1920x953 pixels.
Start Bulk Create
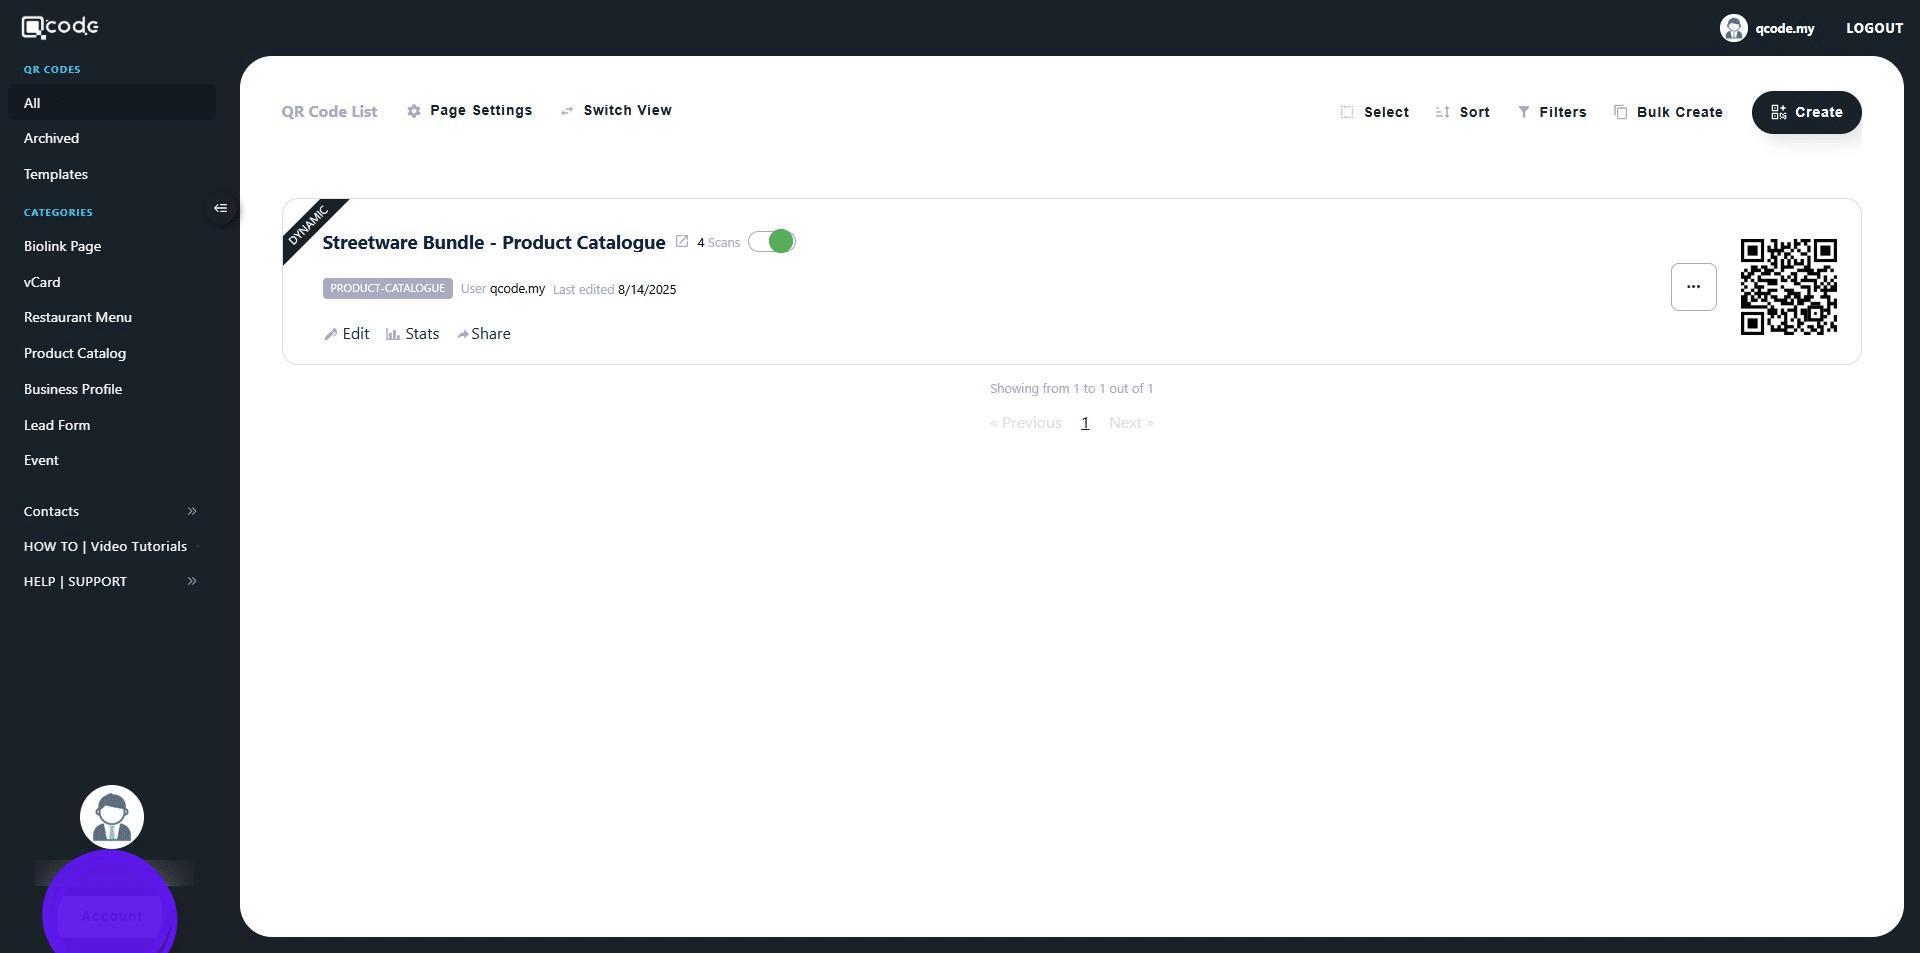(x=1668, y=113)
